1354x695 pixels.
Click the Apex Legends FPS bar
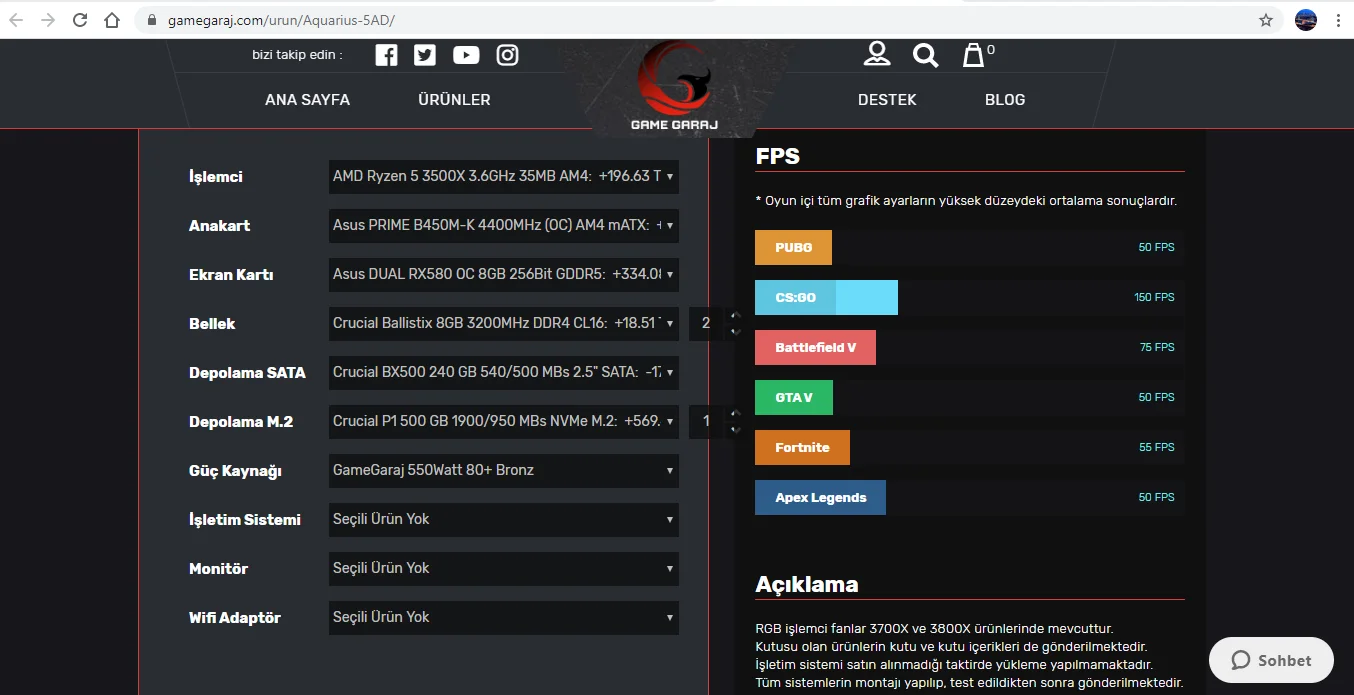click(x=820, y=497)
